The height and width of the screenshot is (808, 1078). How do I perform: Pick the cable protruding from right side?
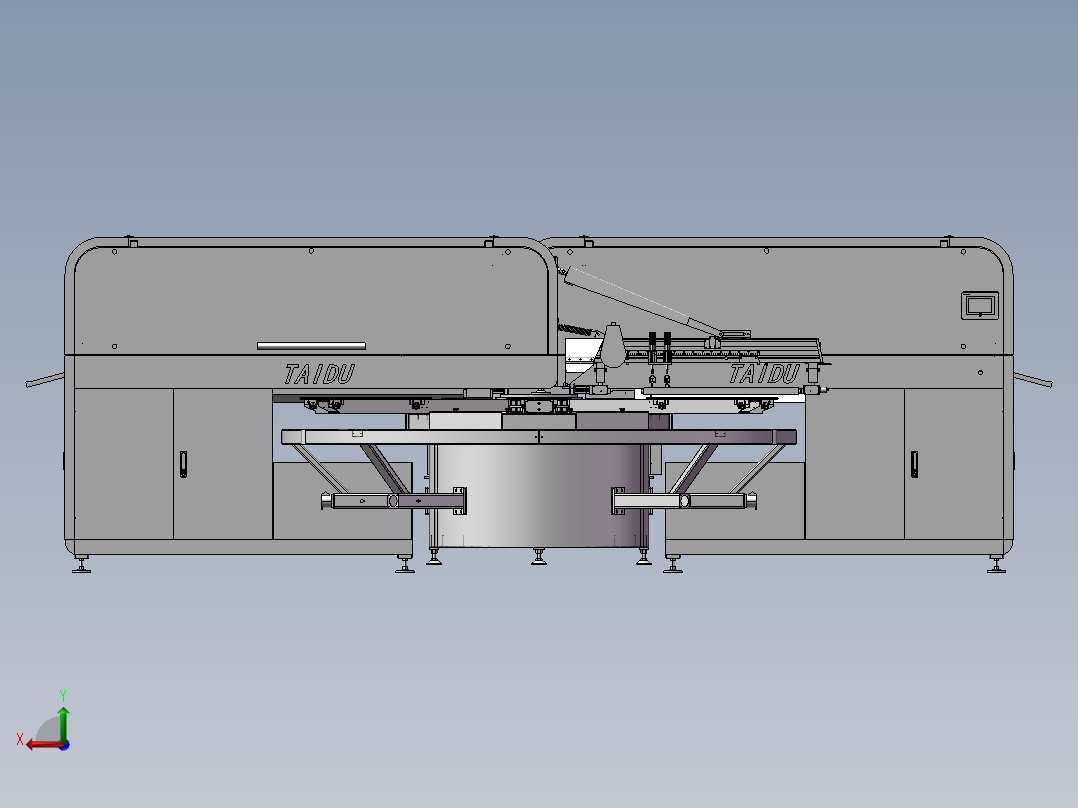tap(1033, 380)
